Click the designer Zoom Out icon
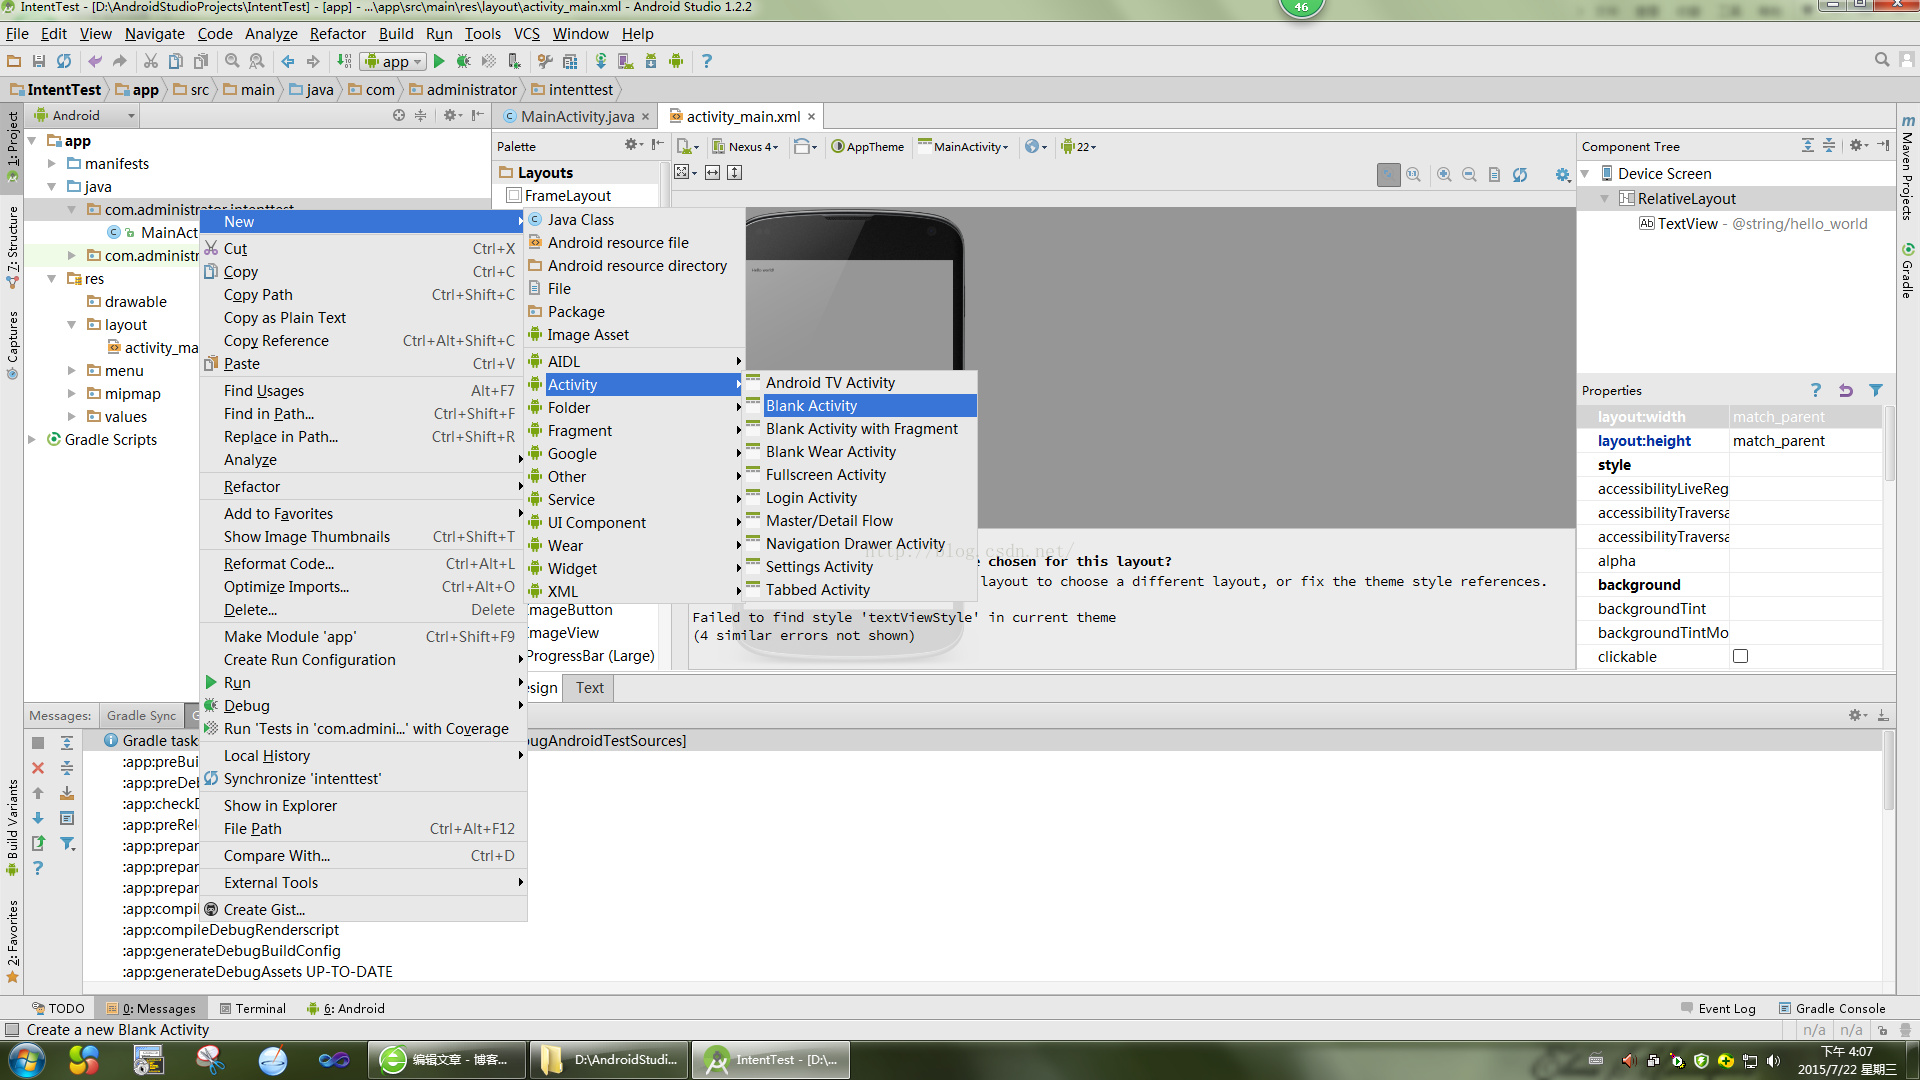This screenshot has width=1920, height=1080. [1469, 174]
